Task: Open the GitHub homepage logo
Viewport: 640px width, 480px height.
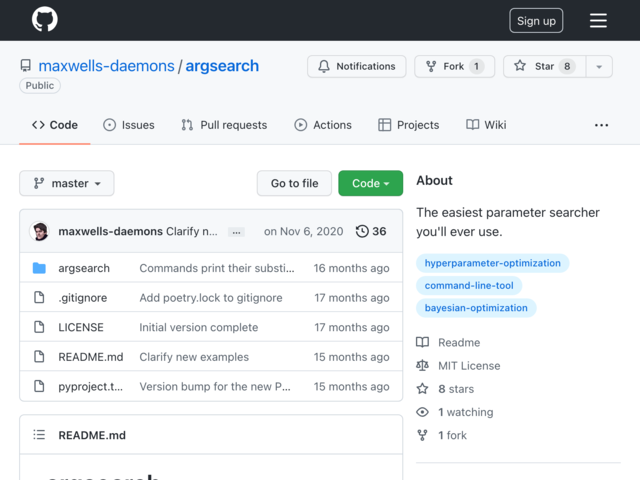Action: (x=45, y=19)
